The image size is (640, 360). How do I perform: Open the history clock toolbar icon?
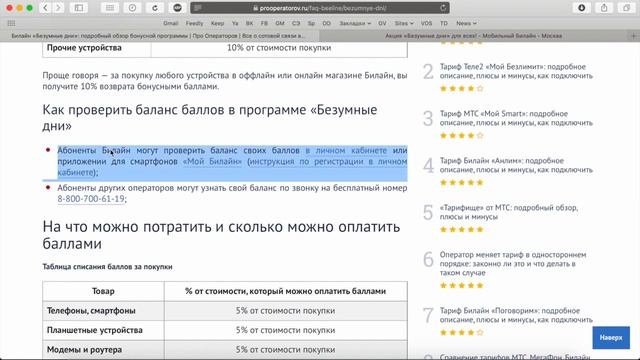coord(132,8)
